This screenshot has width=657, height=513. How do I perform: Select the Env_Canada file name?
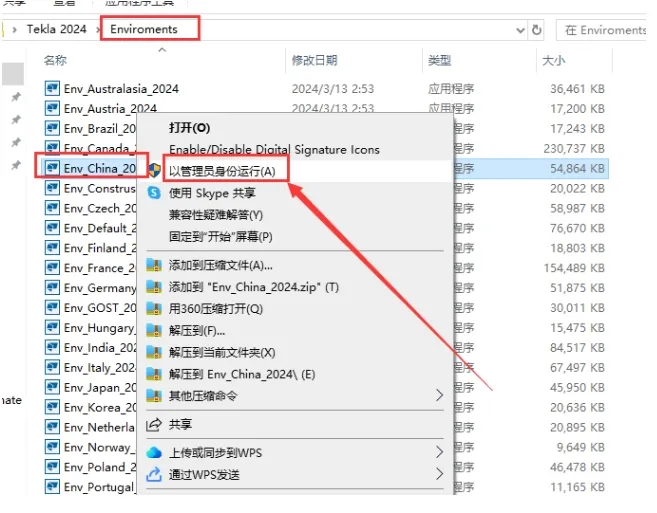100,148
